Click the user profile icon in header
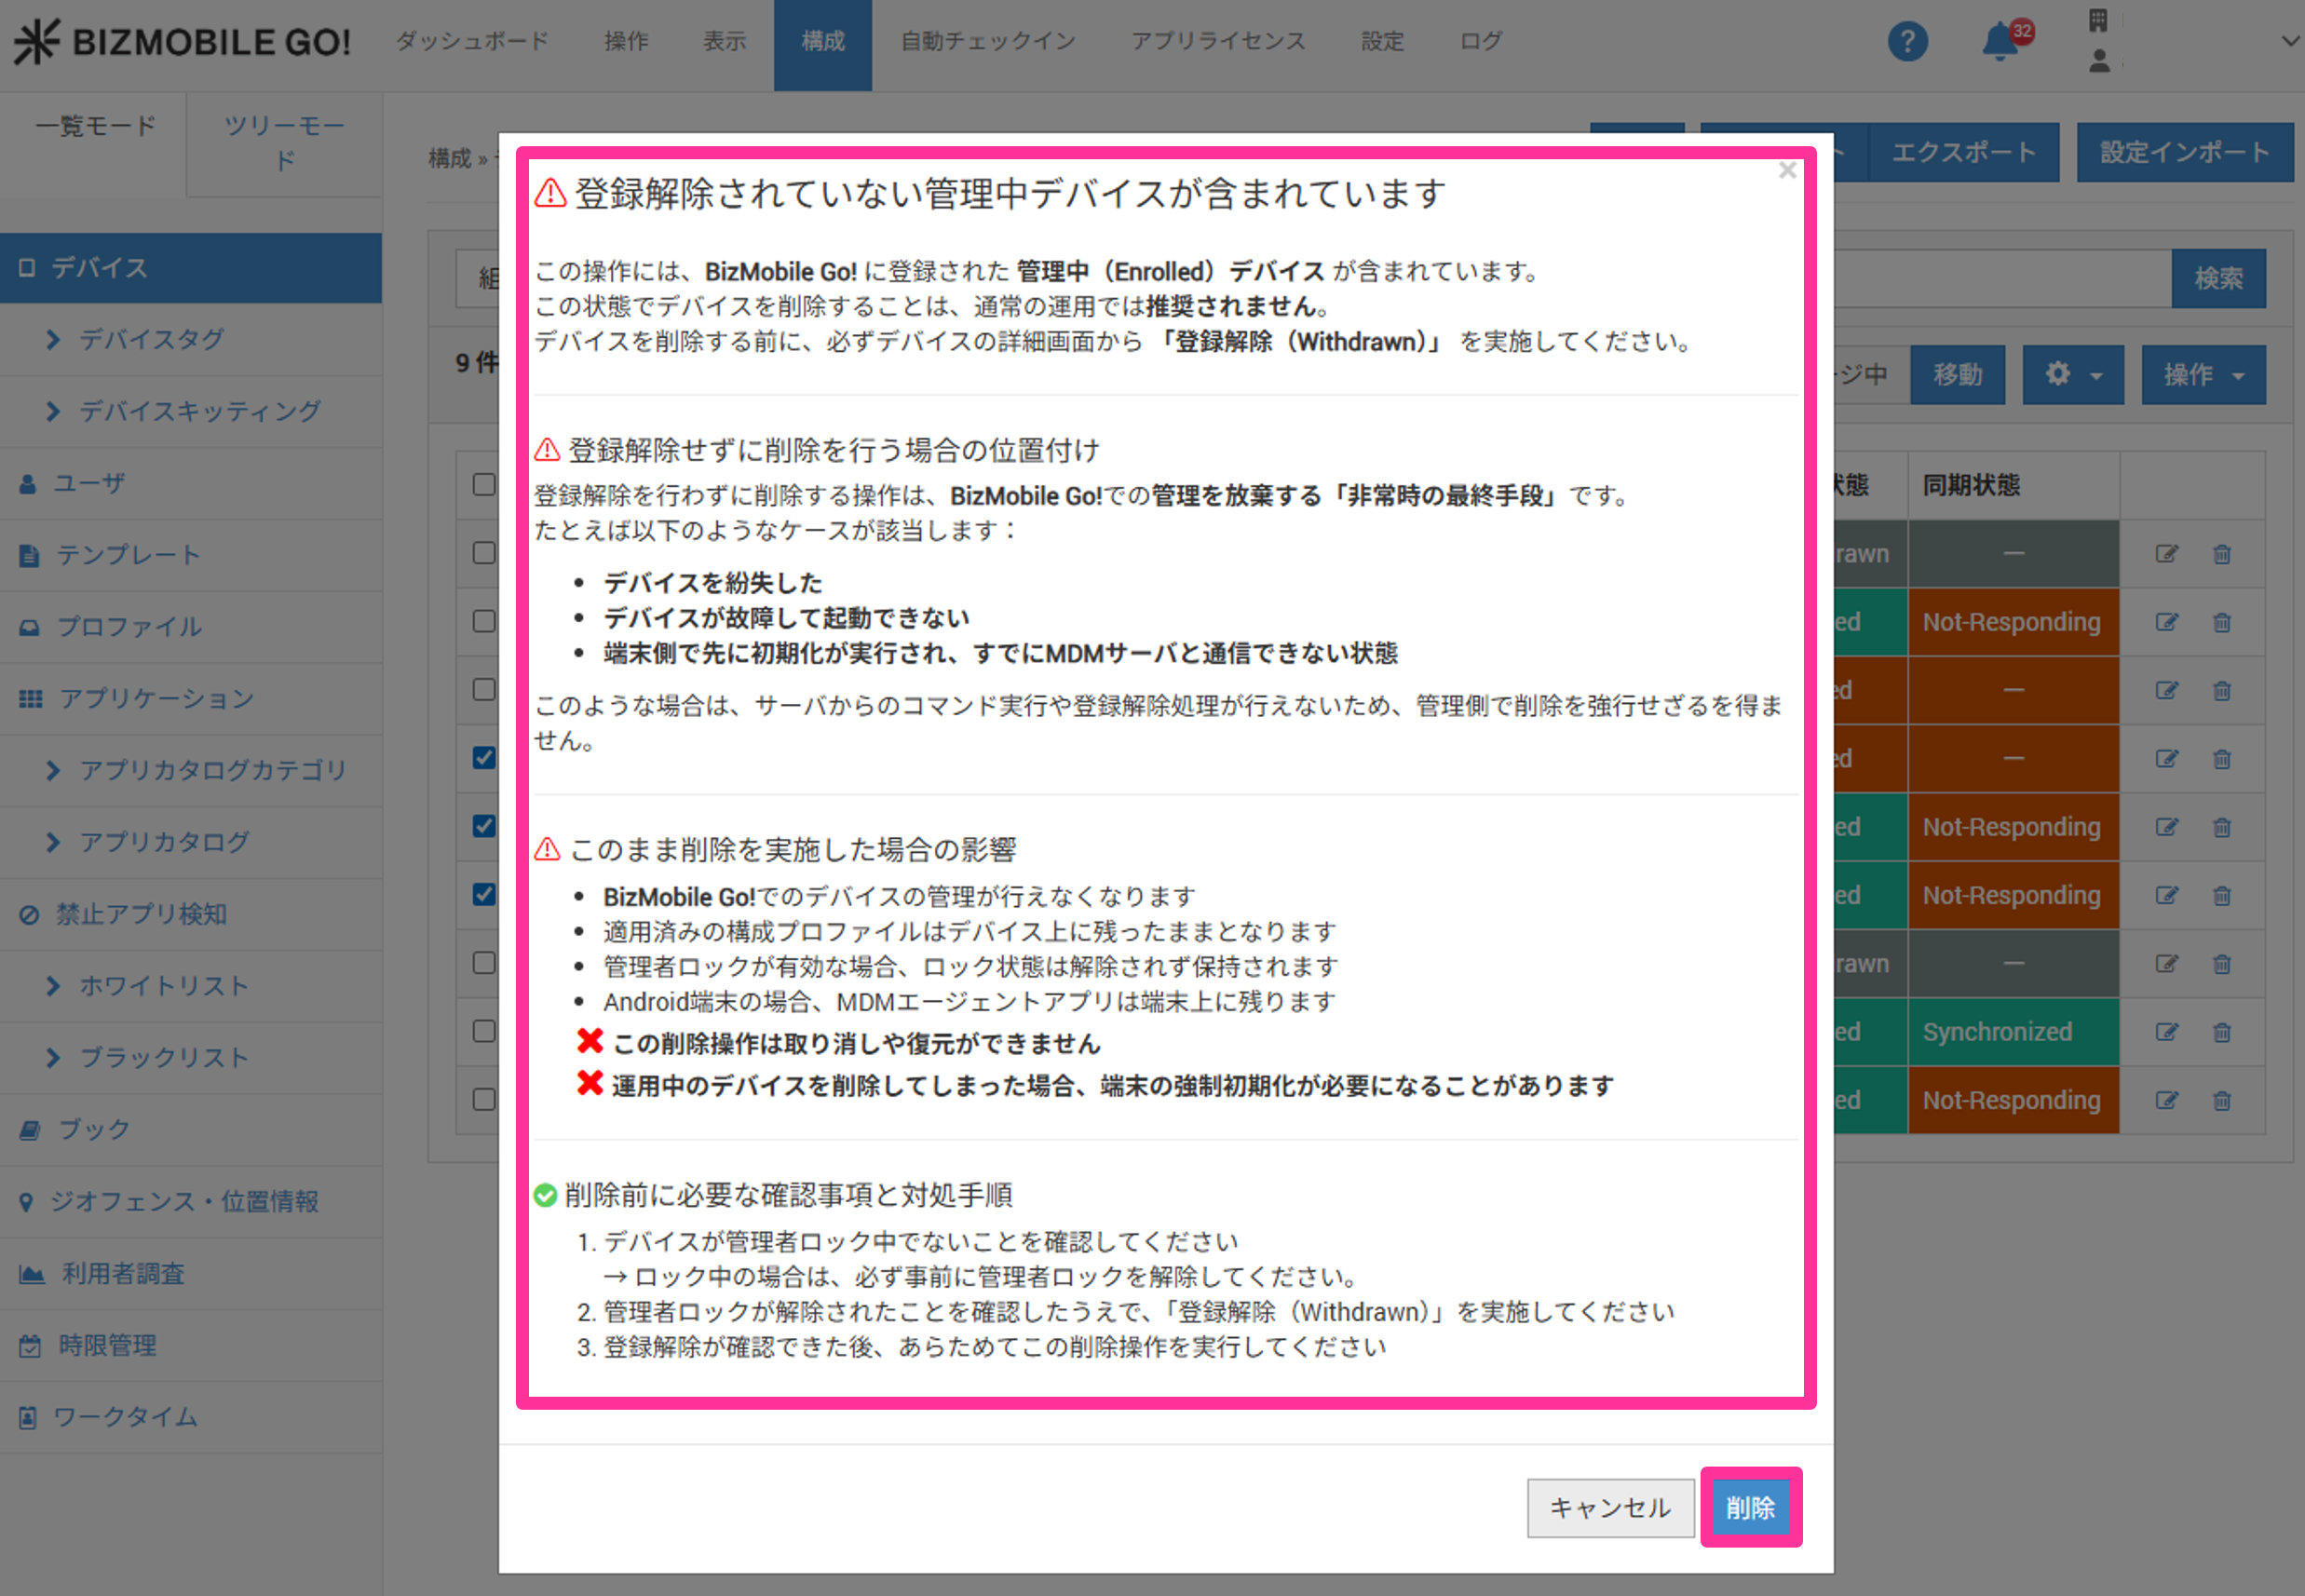2305x1596 pixels. (2099, 62)
